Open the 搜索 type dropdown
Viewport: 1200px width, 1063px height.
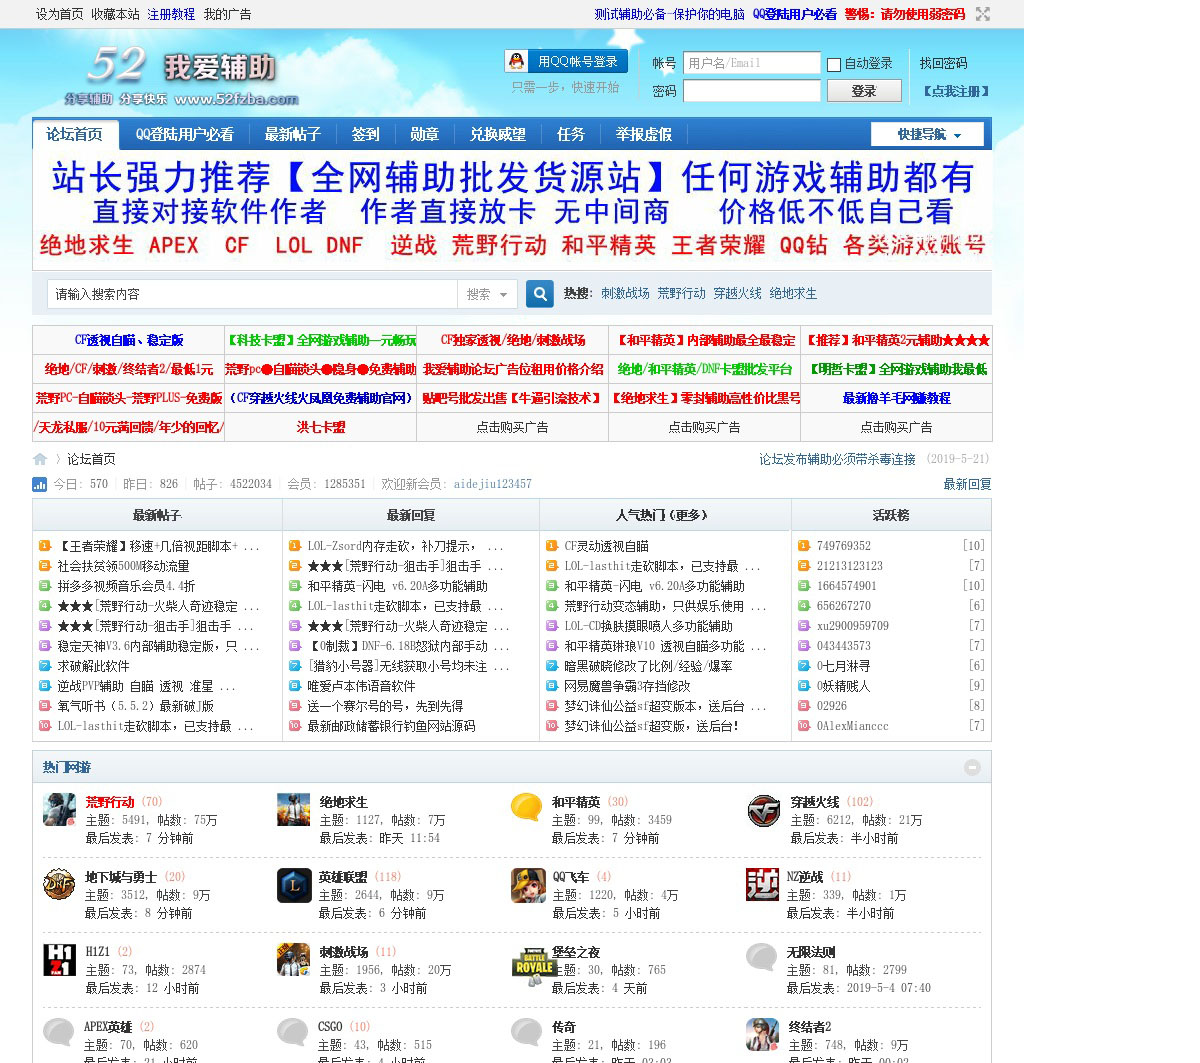click(488, 294)
